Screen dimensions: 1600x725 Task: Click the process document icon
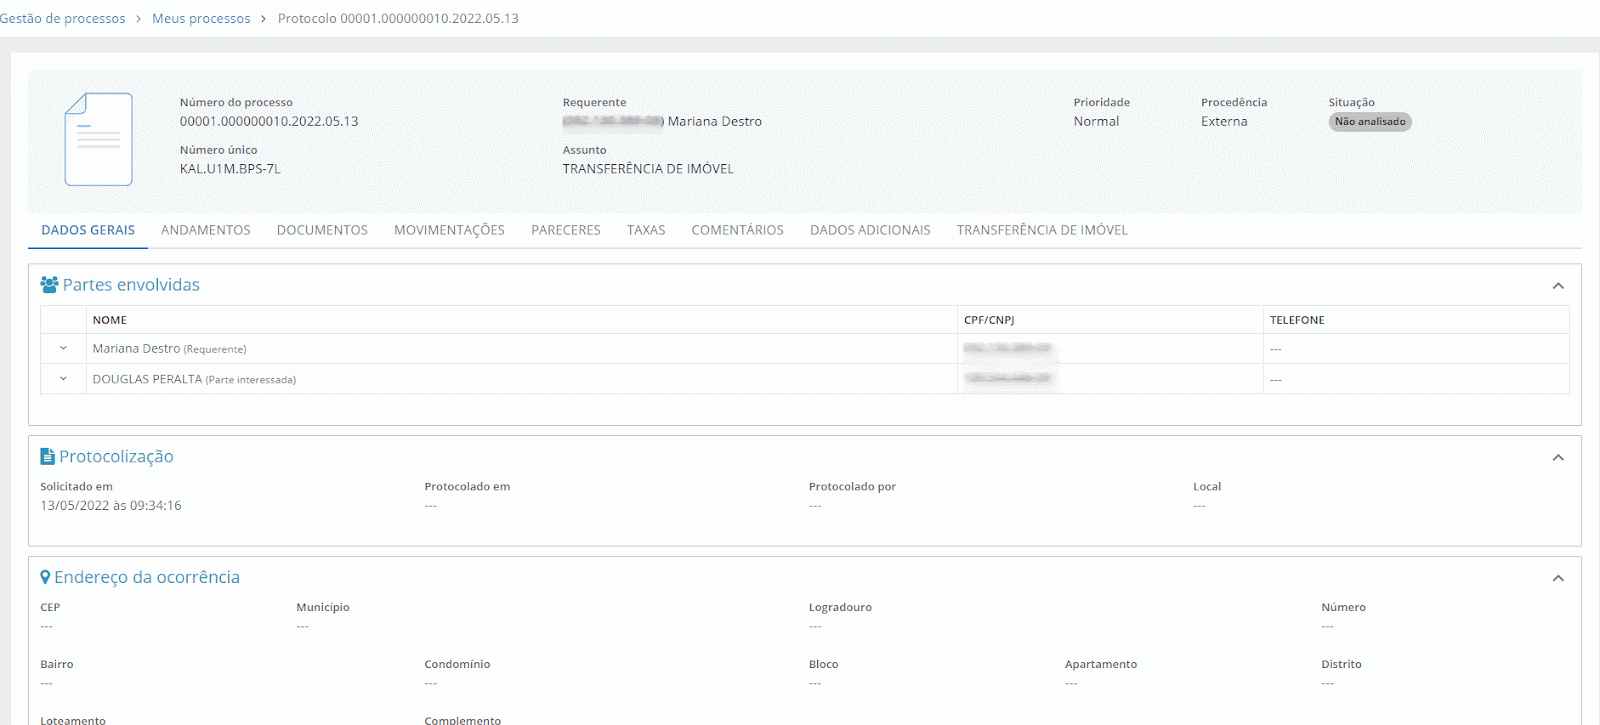[98, 139]
